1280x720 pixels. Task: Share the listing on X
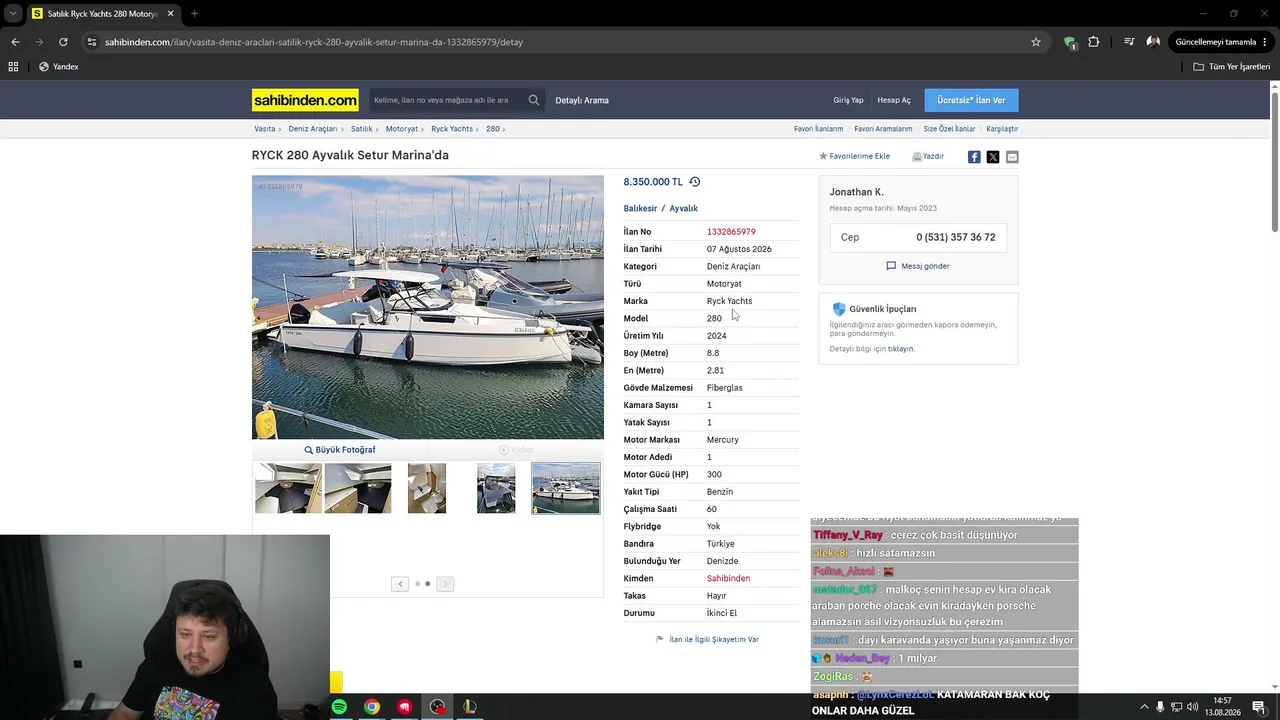coord(993,157)
